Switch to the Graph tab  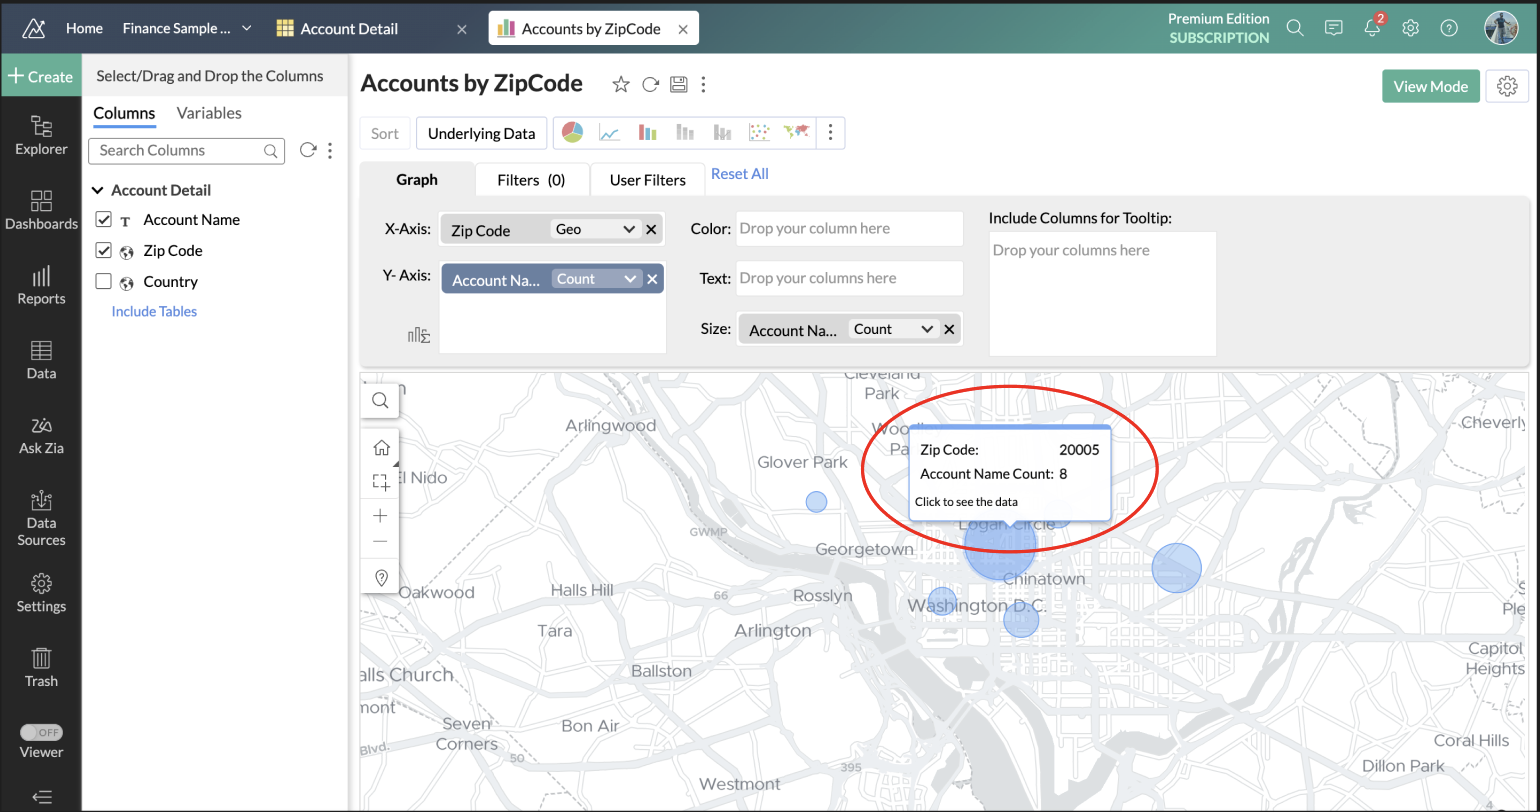click(x=417, y=179)
